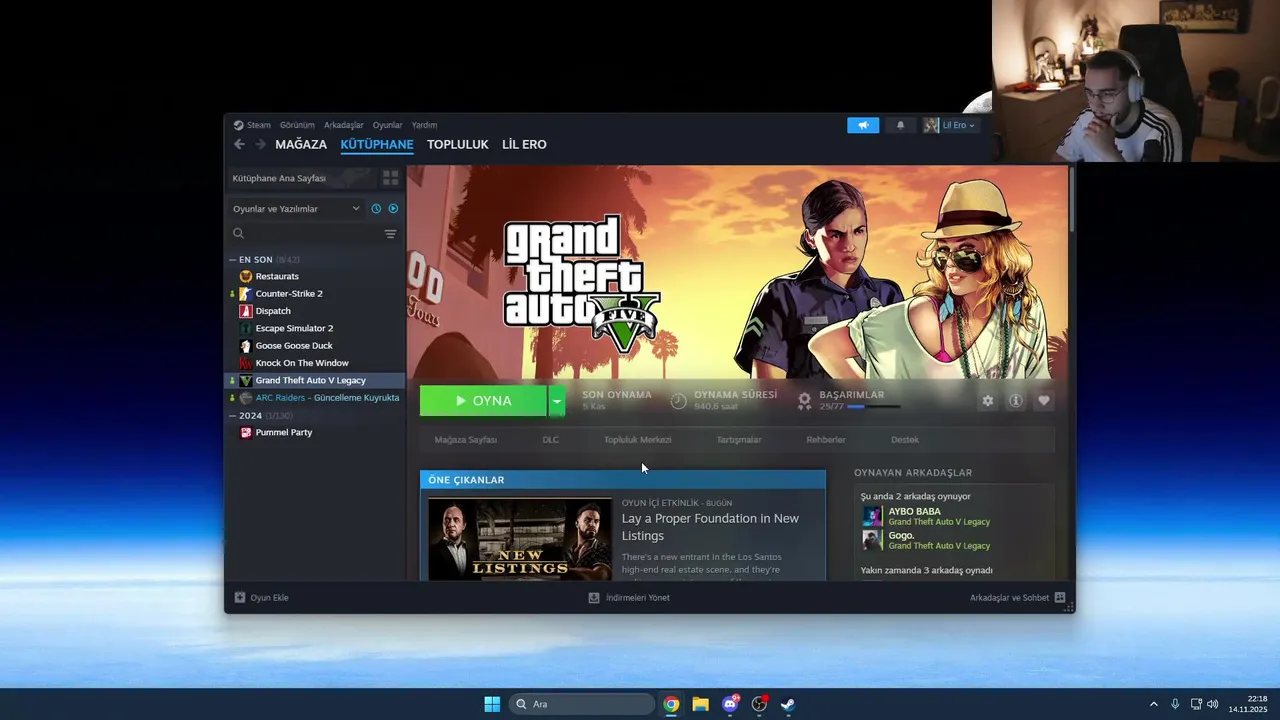
Task: Click Dispatch game icon in list
Action: click(246, 311)
